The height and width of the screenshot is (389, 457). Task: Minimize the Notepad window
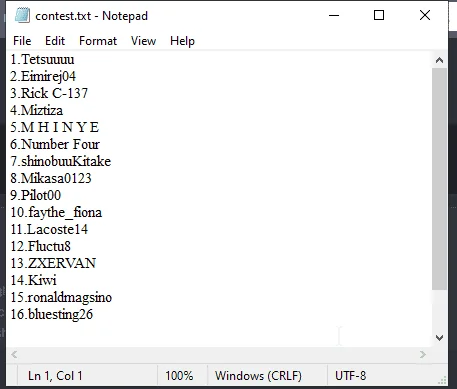tap(334, 15)
